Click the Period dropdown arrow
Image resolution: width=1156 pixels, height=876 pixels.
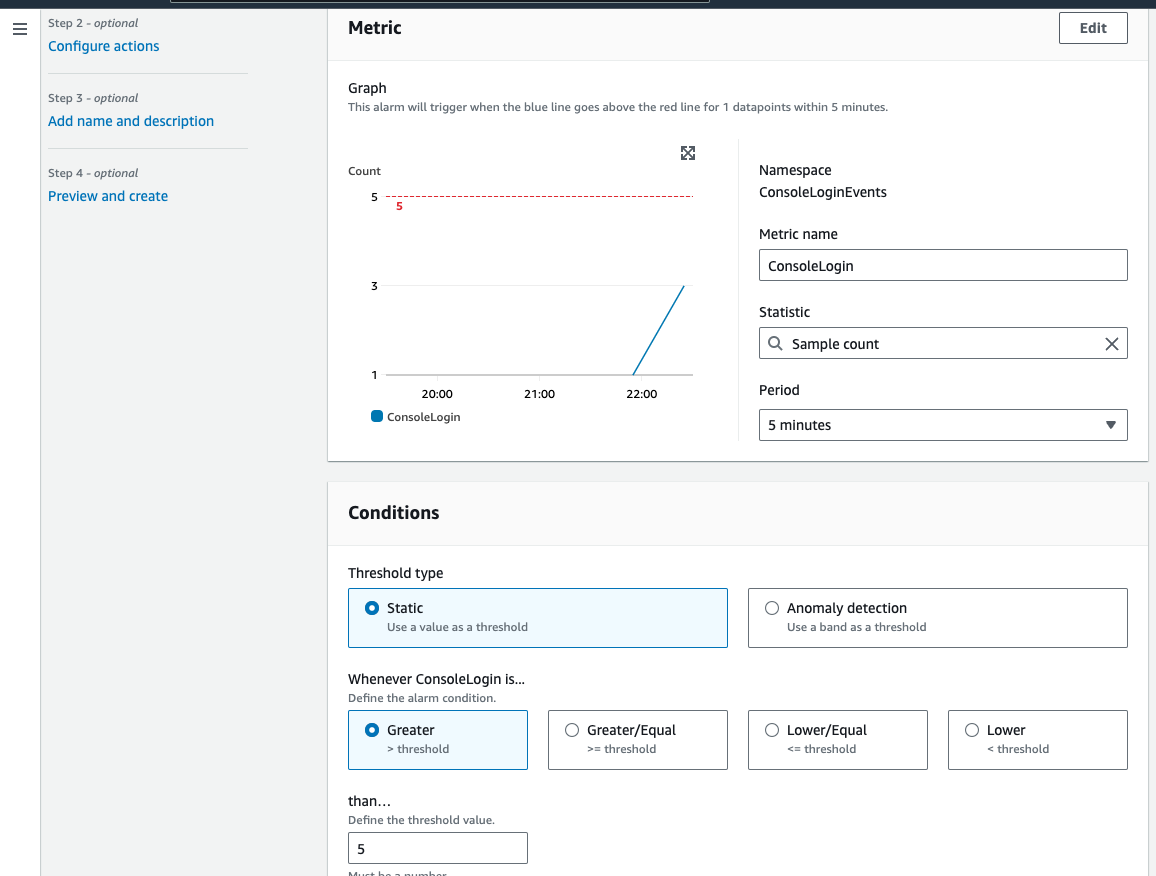point(1110,425)
